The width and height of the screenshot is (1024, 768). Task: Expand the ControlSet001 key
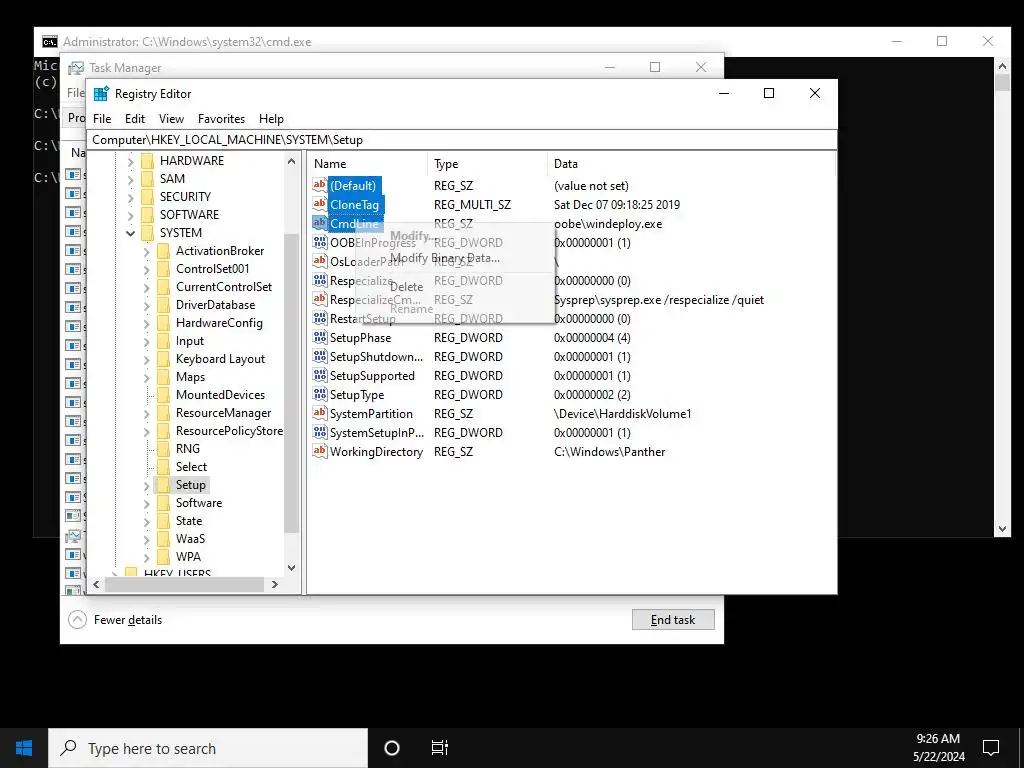(x=146, y=269)
